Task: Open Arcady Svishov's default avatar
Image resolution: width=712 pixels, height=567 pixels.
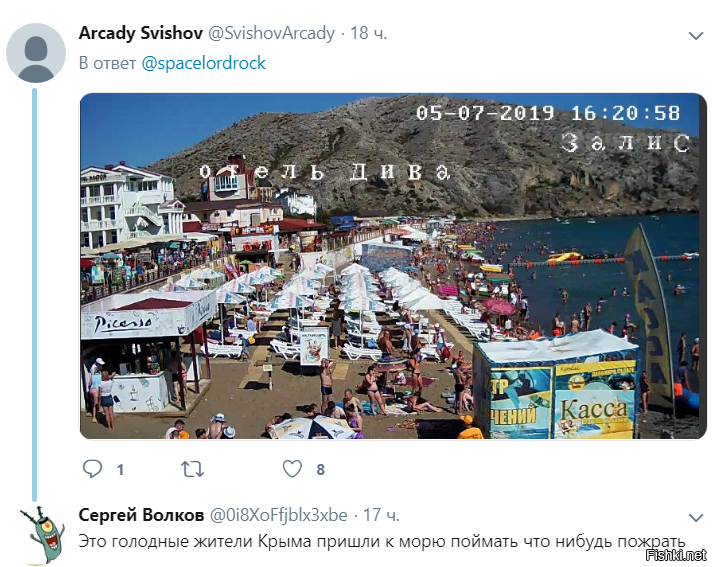Action: (x=36, y=53)
